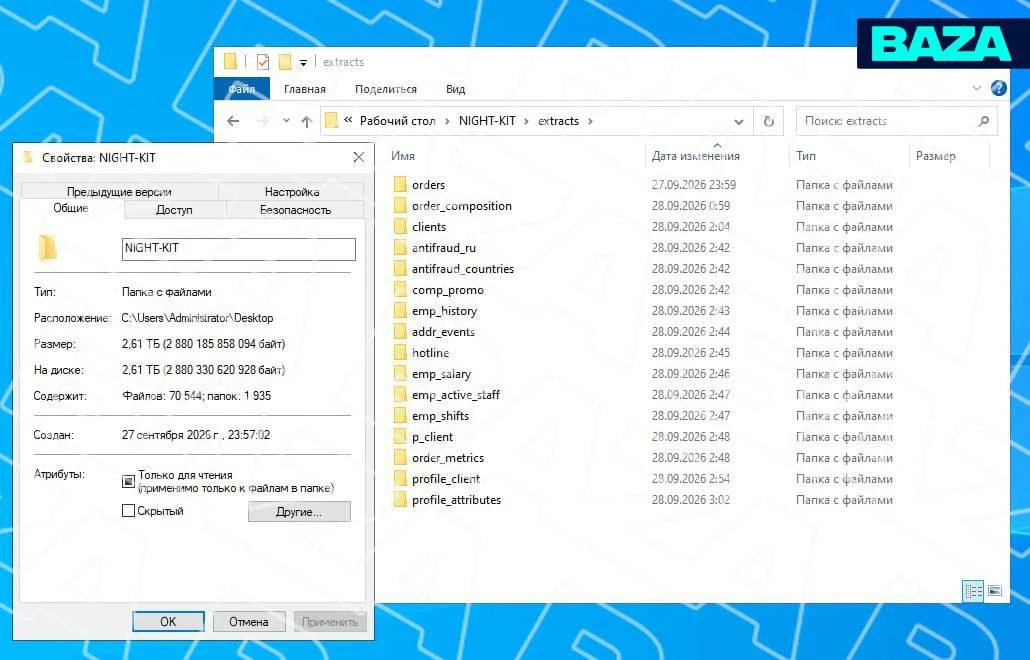Open the Вид ribbon tab
Screen dimensions: 1030x660
455,89
